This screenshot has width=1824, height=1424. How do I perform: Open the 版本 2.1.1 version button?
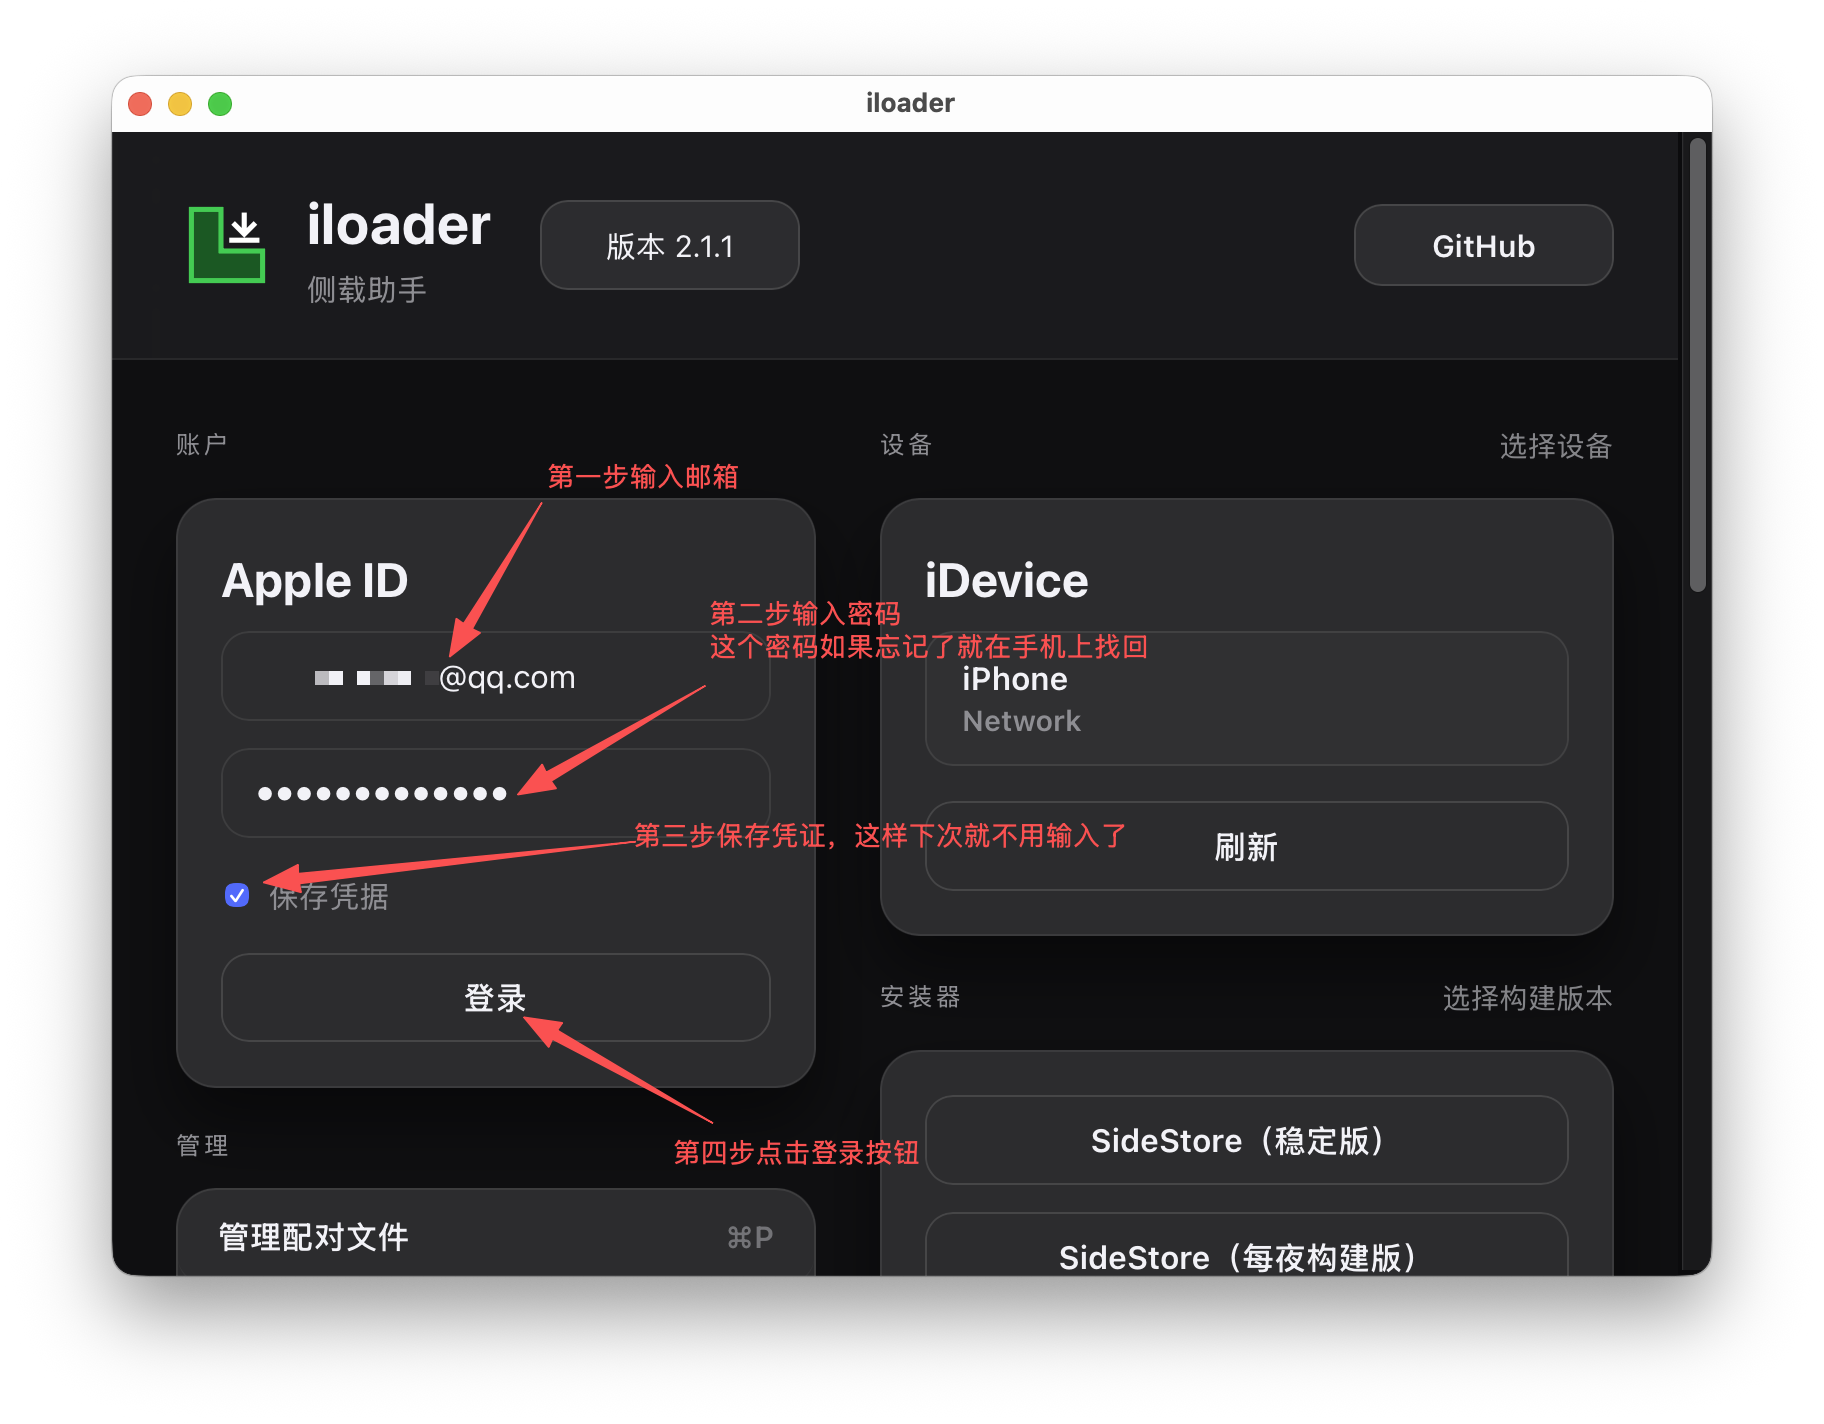coord(669,246)
